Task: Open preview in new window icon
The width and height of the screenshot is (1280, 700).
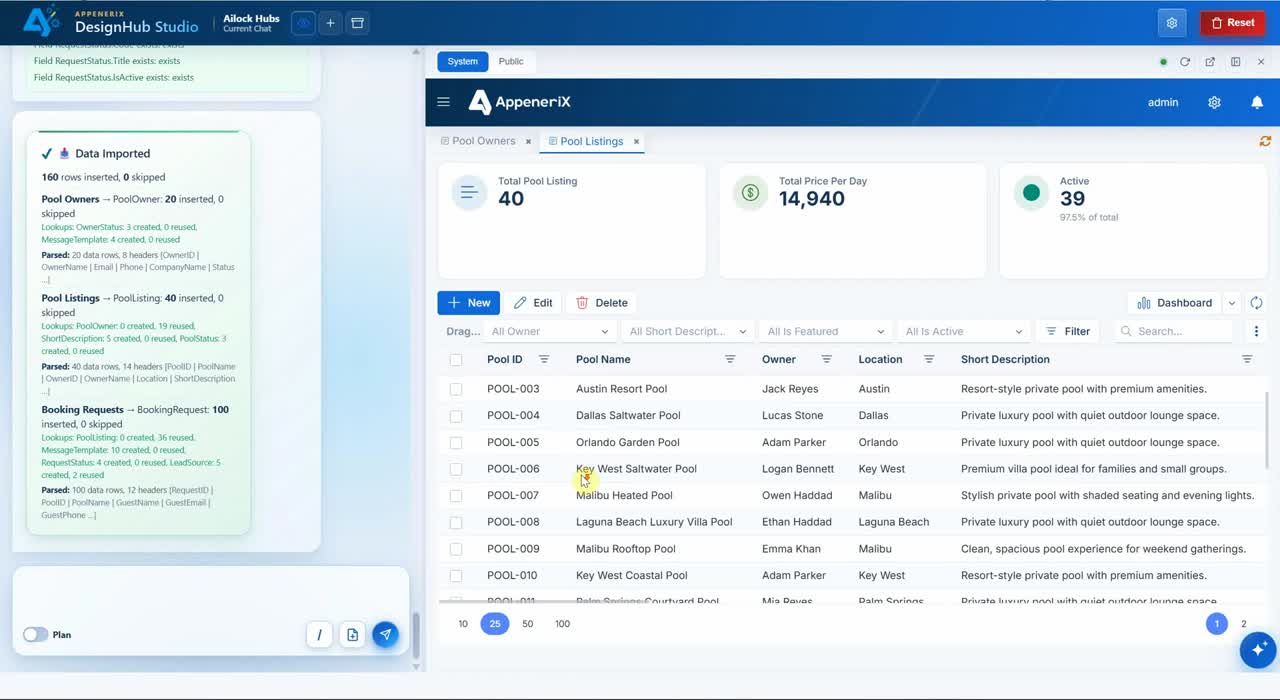Action: tap(1210, 62)
